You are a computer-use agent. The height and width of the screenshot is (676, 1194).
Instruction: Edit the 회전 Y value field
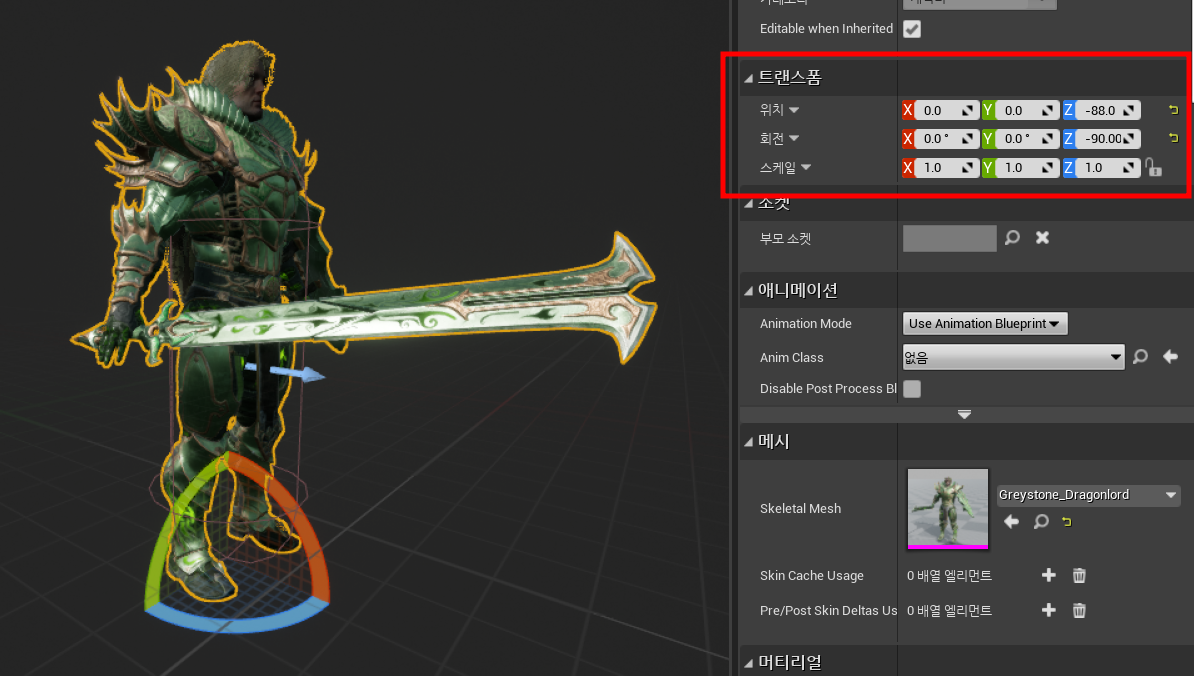(x=1026, y=139)
